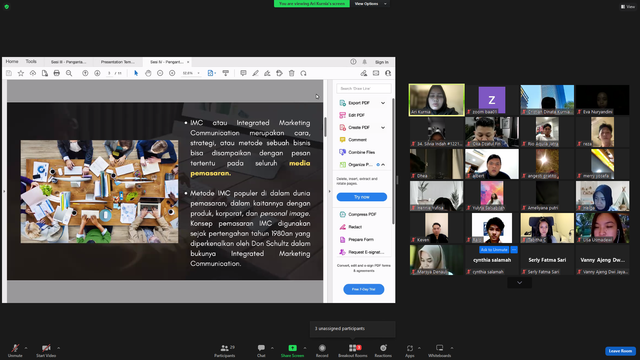Open Export PDF tool

(359, 103)
